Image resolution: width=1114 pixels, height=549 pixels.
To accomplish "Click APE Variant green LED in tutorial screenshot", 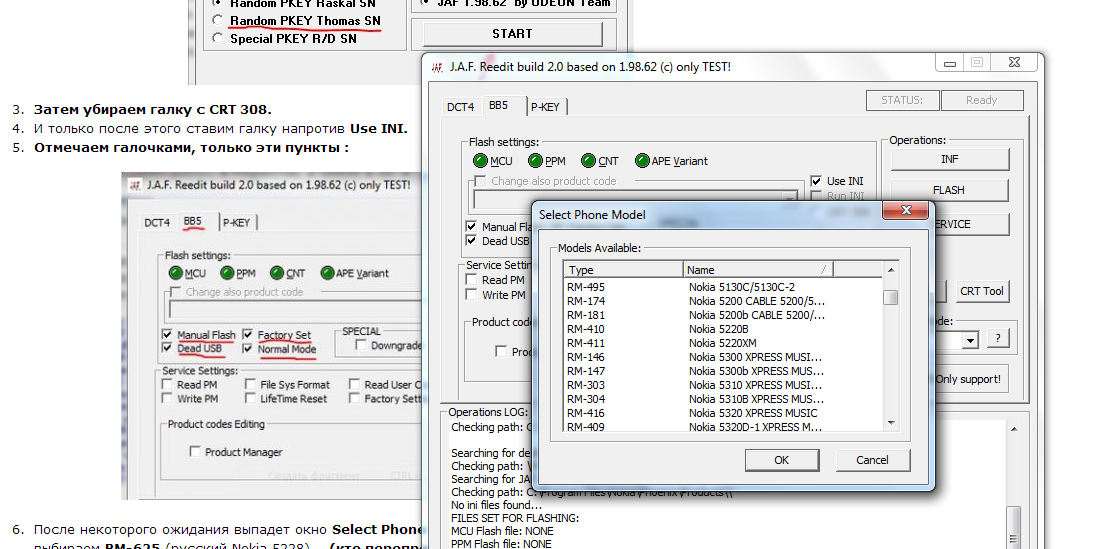I will 328,273.
